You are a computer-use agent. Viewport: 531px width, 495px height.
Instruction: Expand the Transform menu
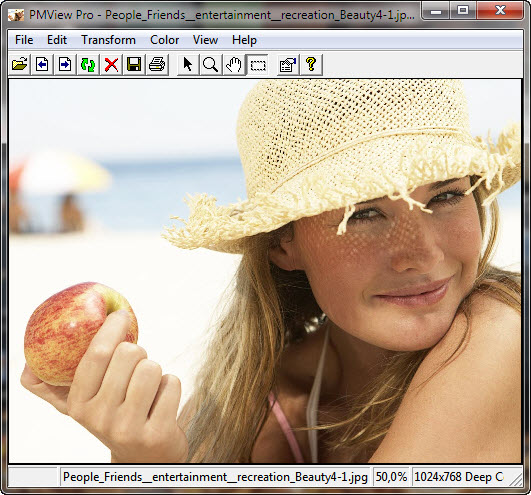pyautogui.click(x=108, y=40)
